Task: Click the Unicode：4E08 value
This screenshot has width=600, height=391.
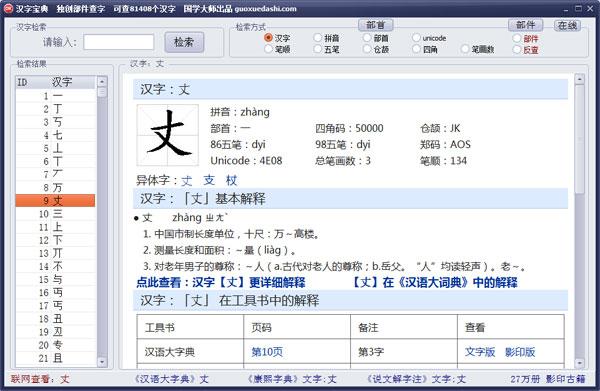Action: (246, 160)
